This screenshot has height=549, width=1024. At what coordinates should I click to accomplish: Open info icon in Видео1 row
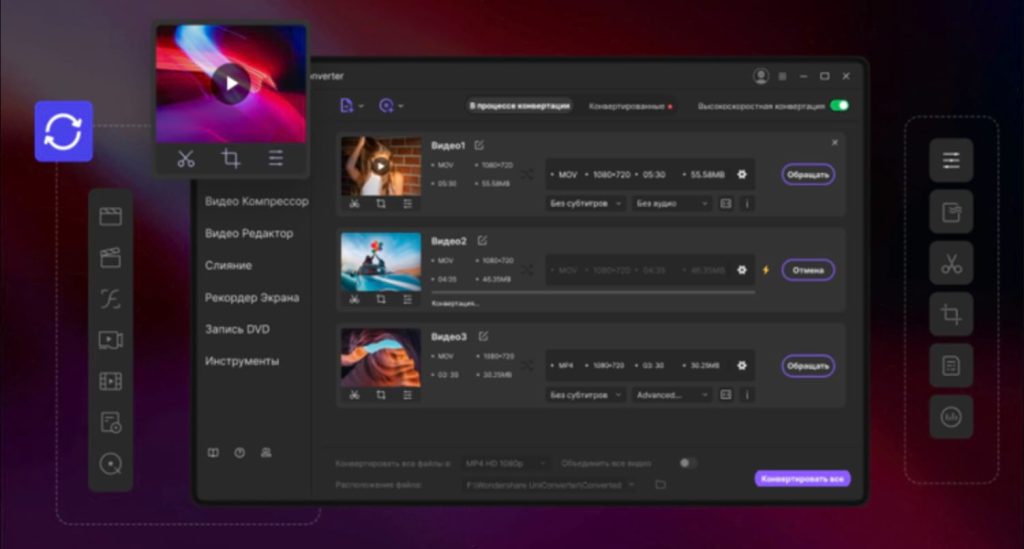pyautogui.click(x=747, y=204)
